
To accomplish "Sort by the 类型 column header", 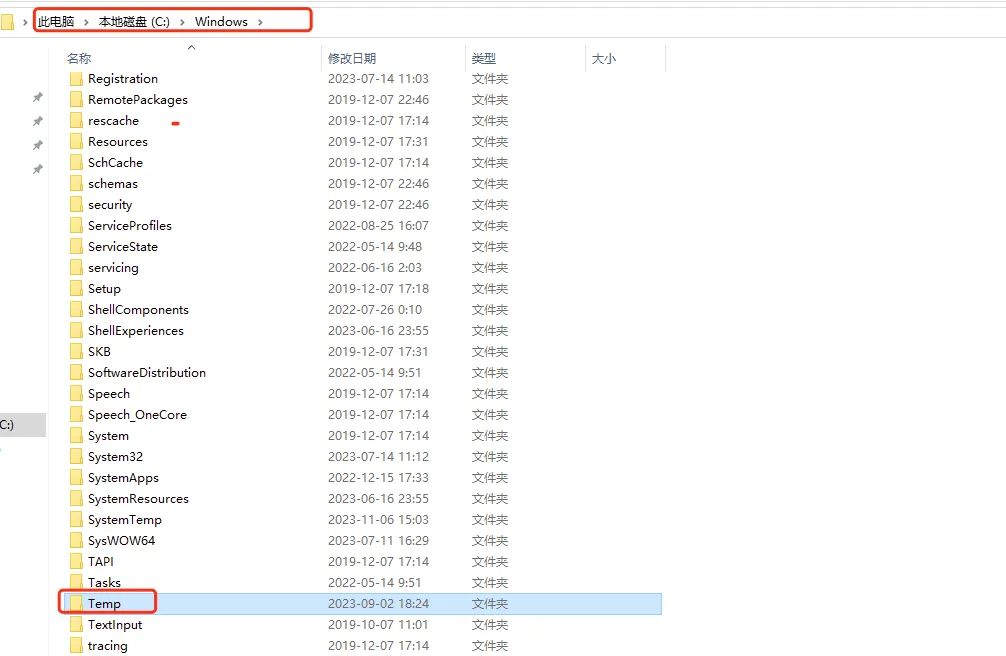I will 484,59.
